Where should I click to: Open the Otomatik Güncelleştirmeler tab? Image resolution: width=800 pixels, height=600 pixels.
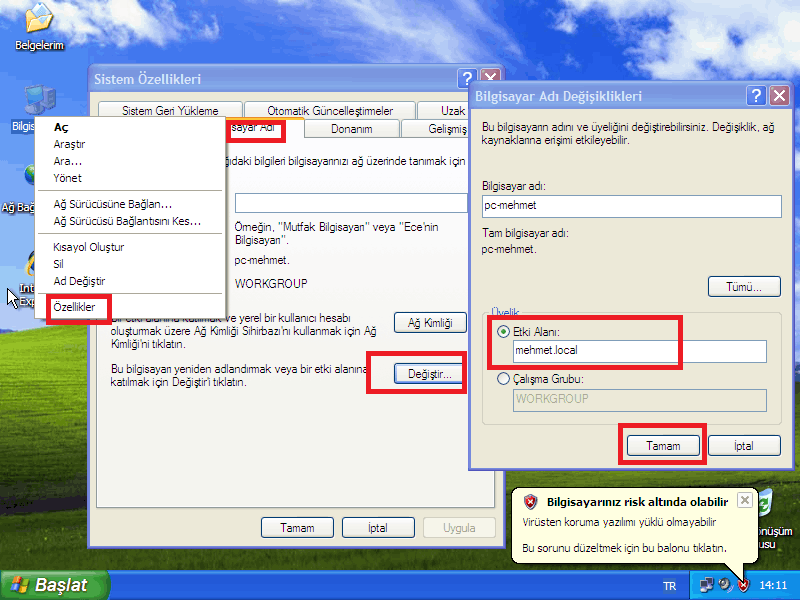pyautogui.click(x=330, y=111)
